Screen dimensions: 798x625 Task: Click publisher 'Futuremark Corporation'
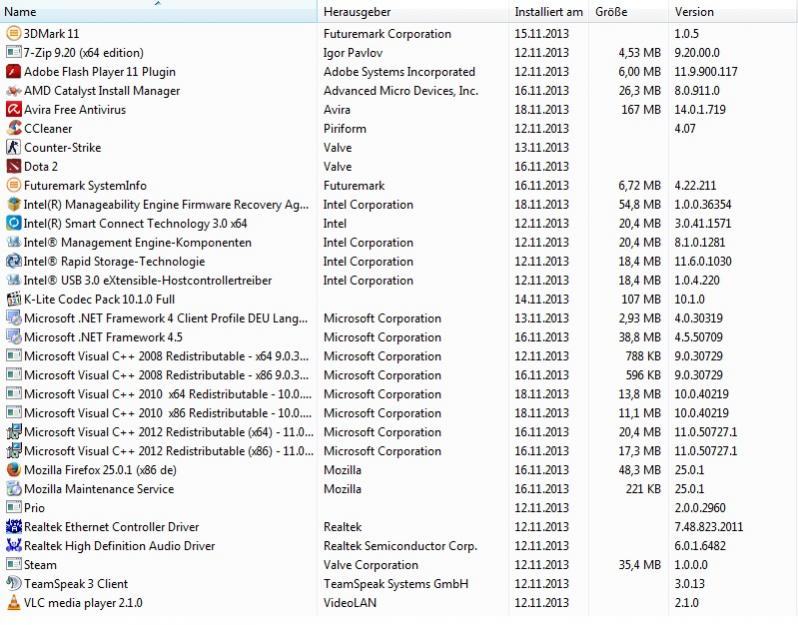[387, 34]
